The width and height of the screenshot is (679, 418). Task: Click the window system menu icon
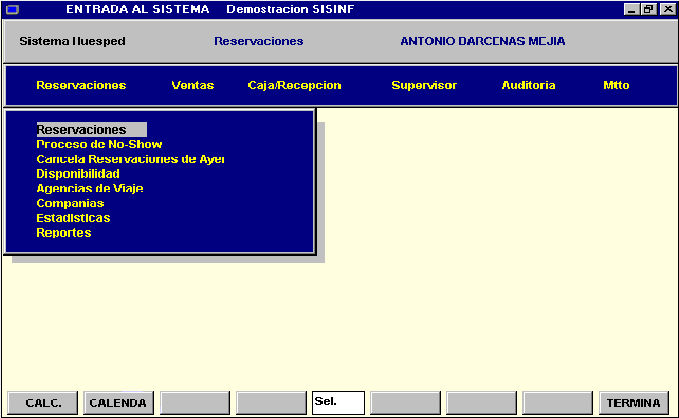[10, 9]
